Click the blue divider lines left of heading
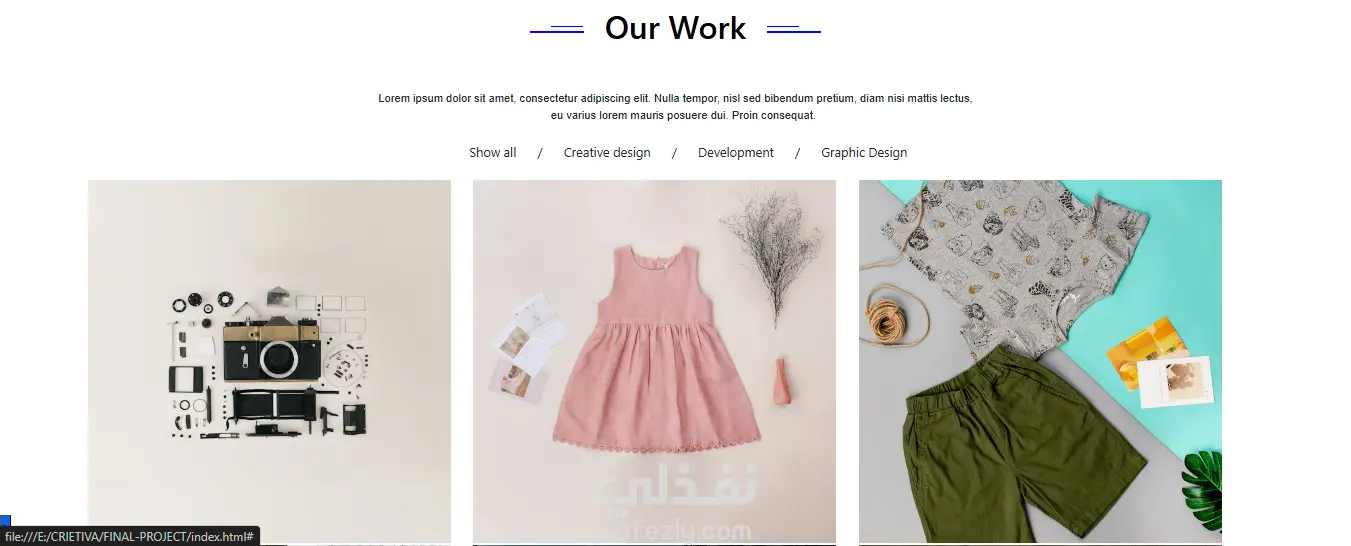 [557, 30]
